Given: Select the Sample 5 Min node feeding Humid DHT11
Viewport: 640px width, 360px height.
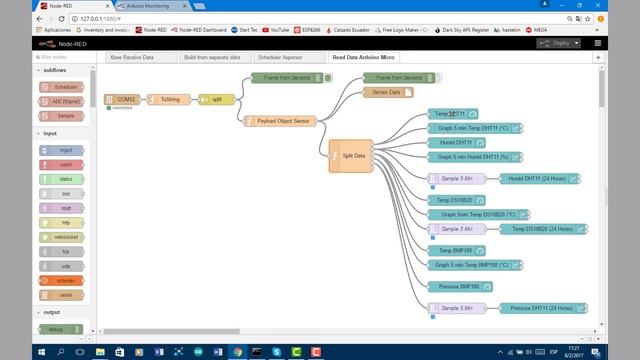Looking at the screenshot, I should [457, 179].
